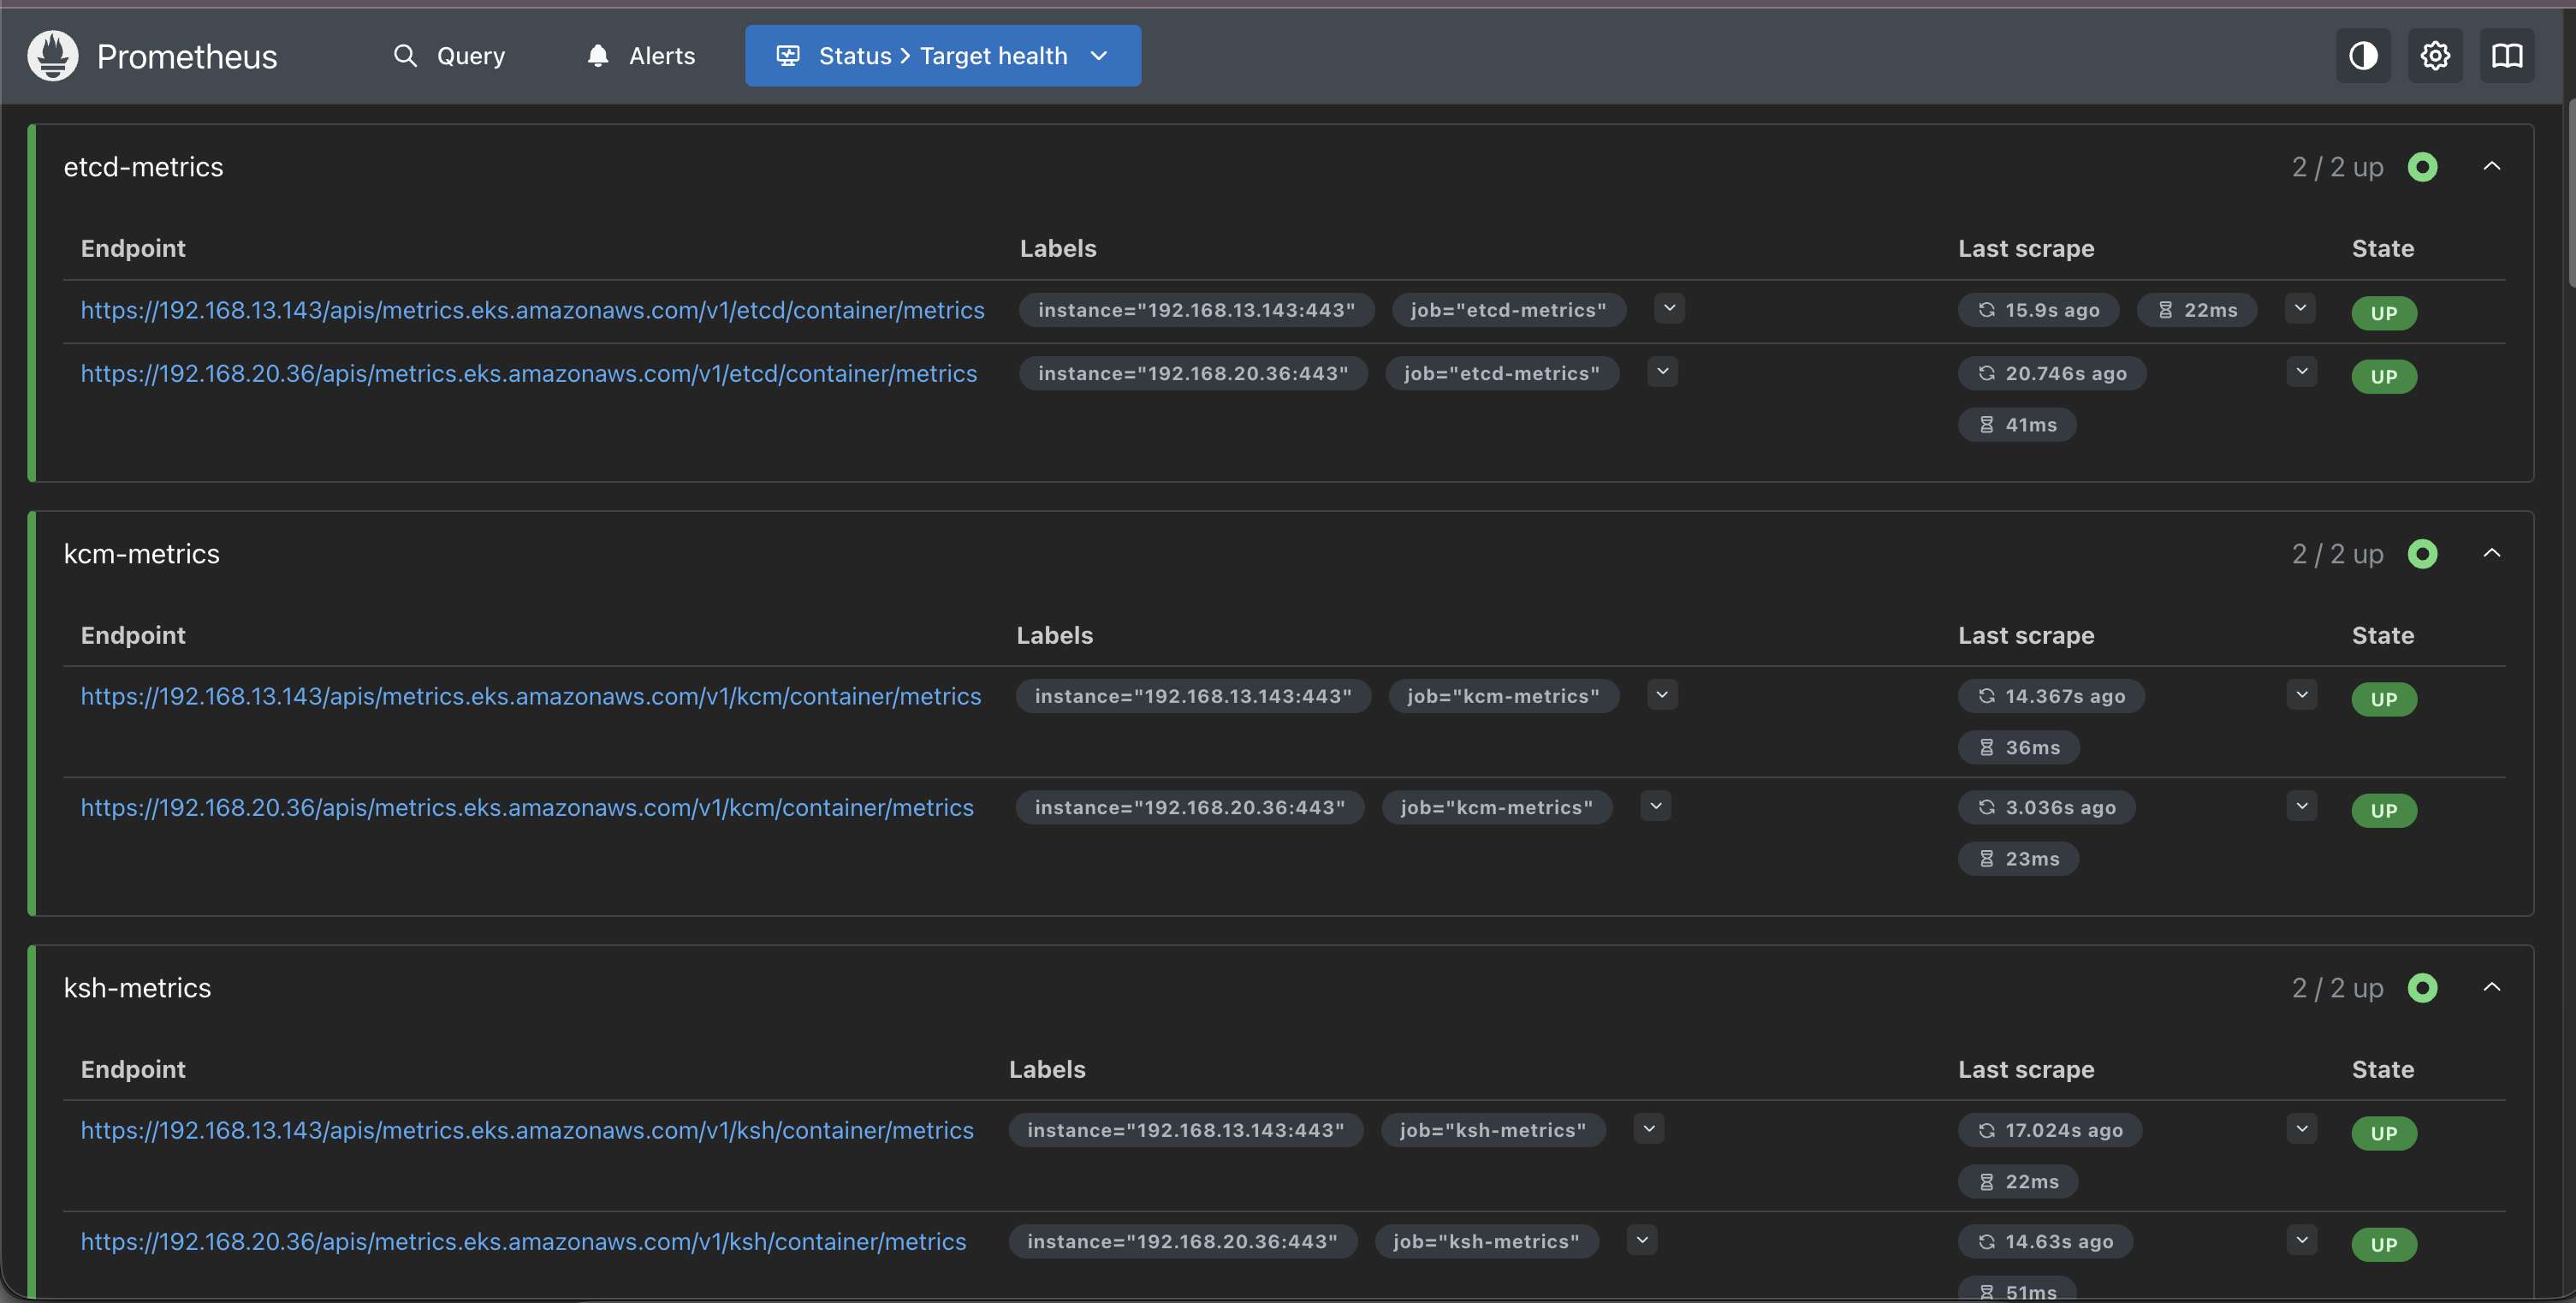
Task: Open the Status > Target health dropdown
Action: [942, 56]
